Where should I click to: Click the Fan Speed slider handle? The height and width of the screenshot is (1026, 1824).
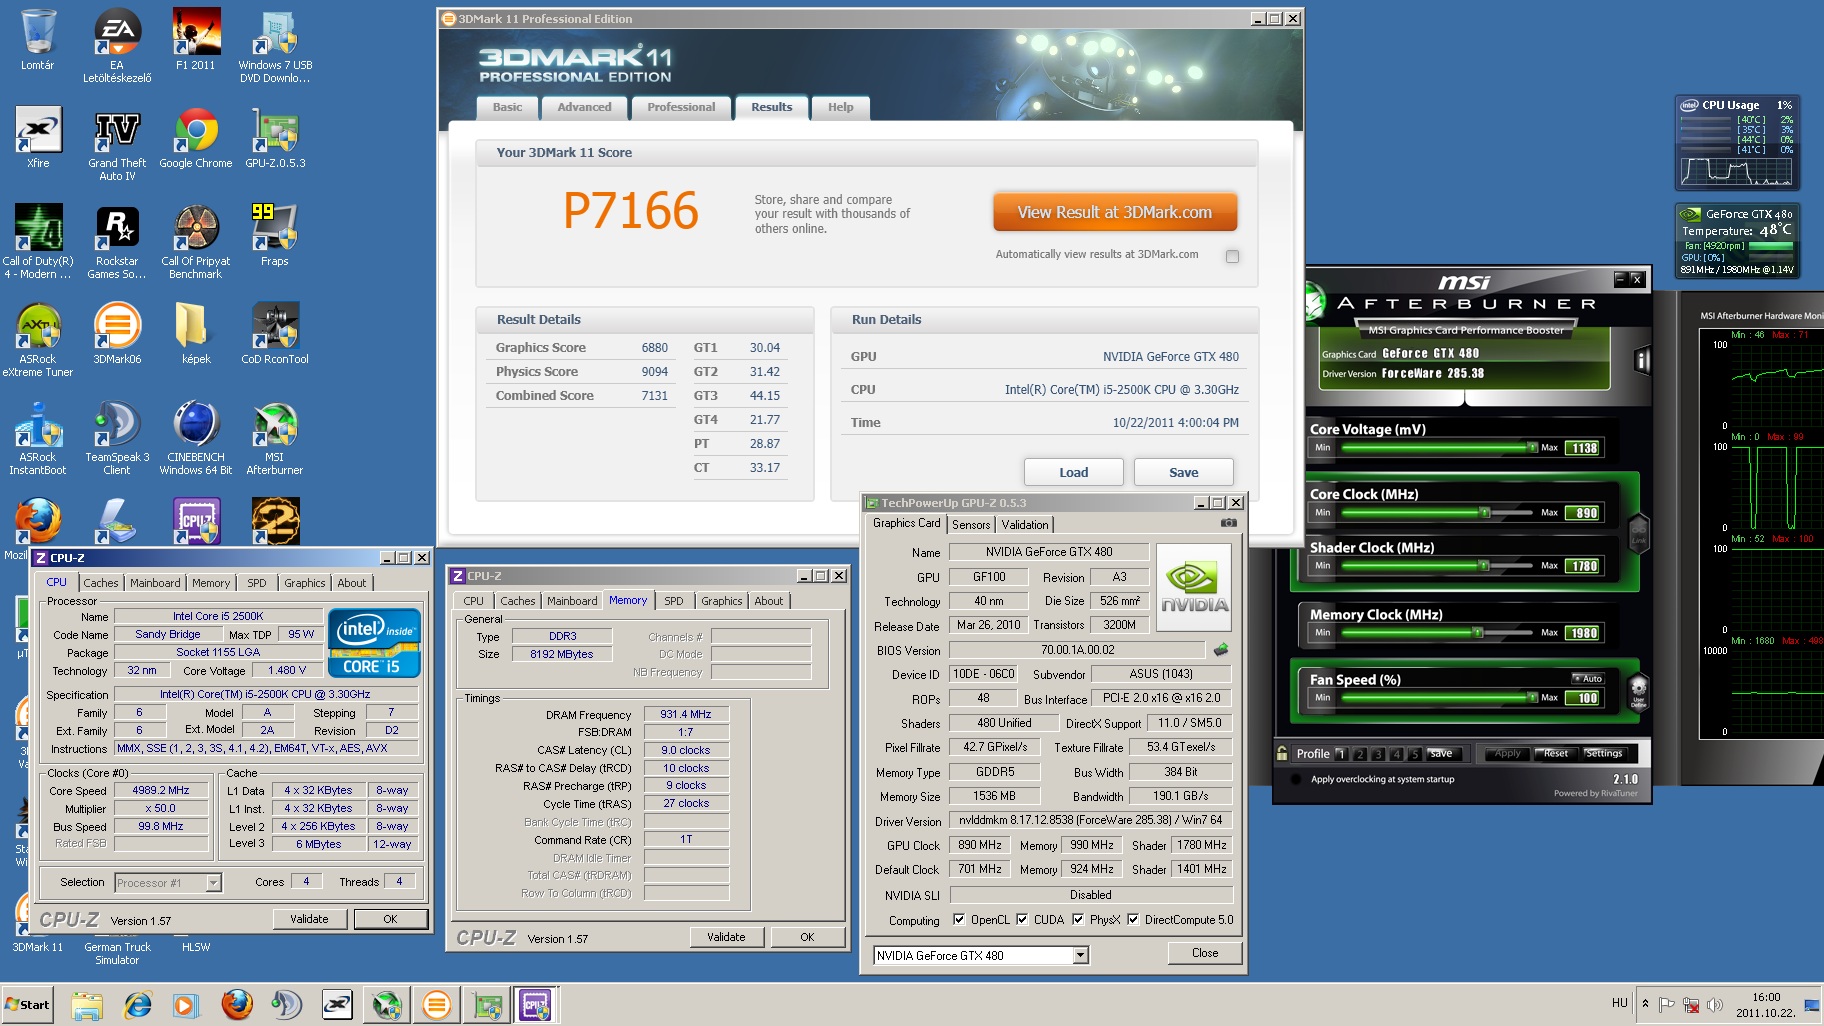click(1532, 697)
